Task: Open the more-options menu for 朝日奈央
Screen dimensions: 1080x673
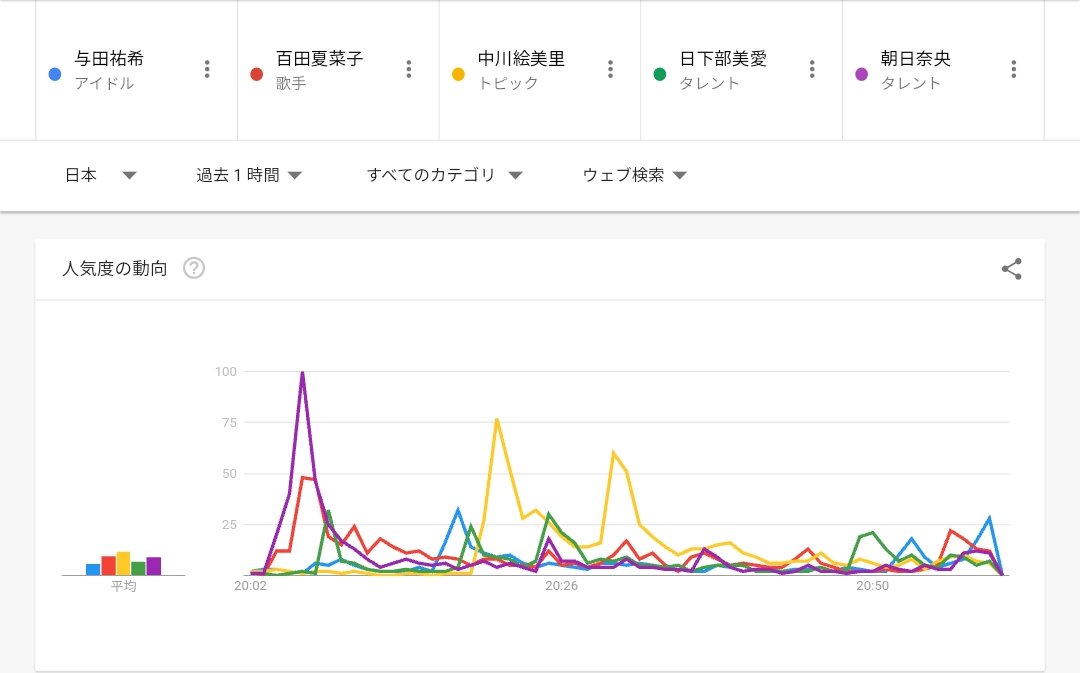Action: click(1013, 69)
